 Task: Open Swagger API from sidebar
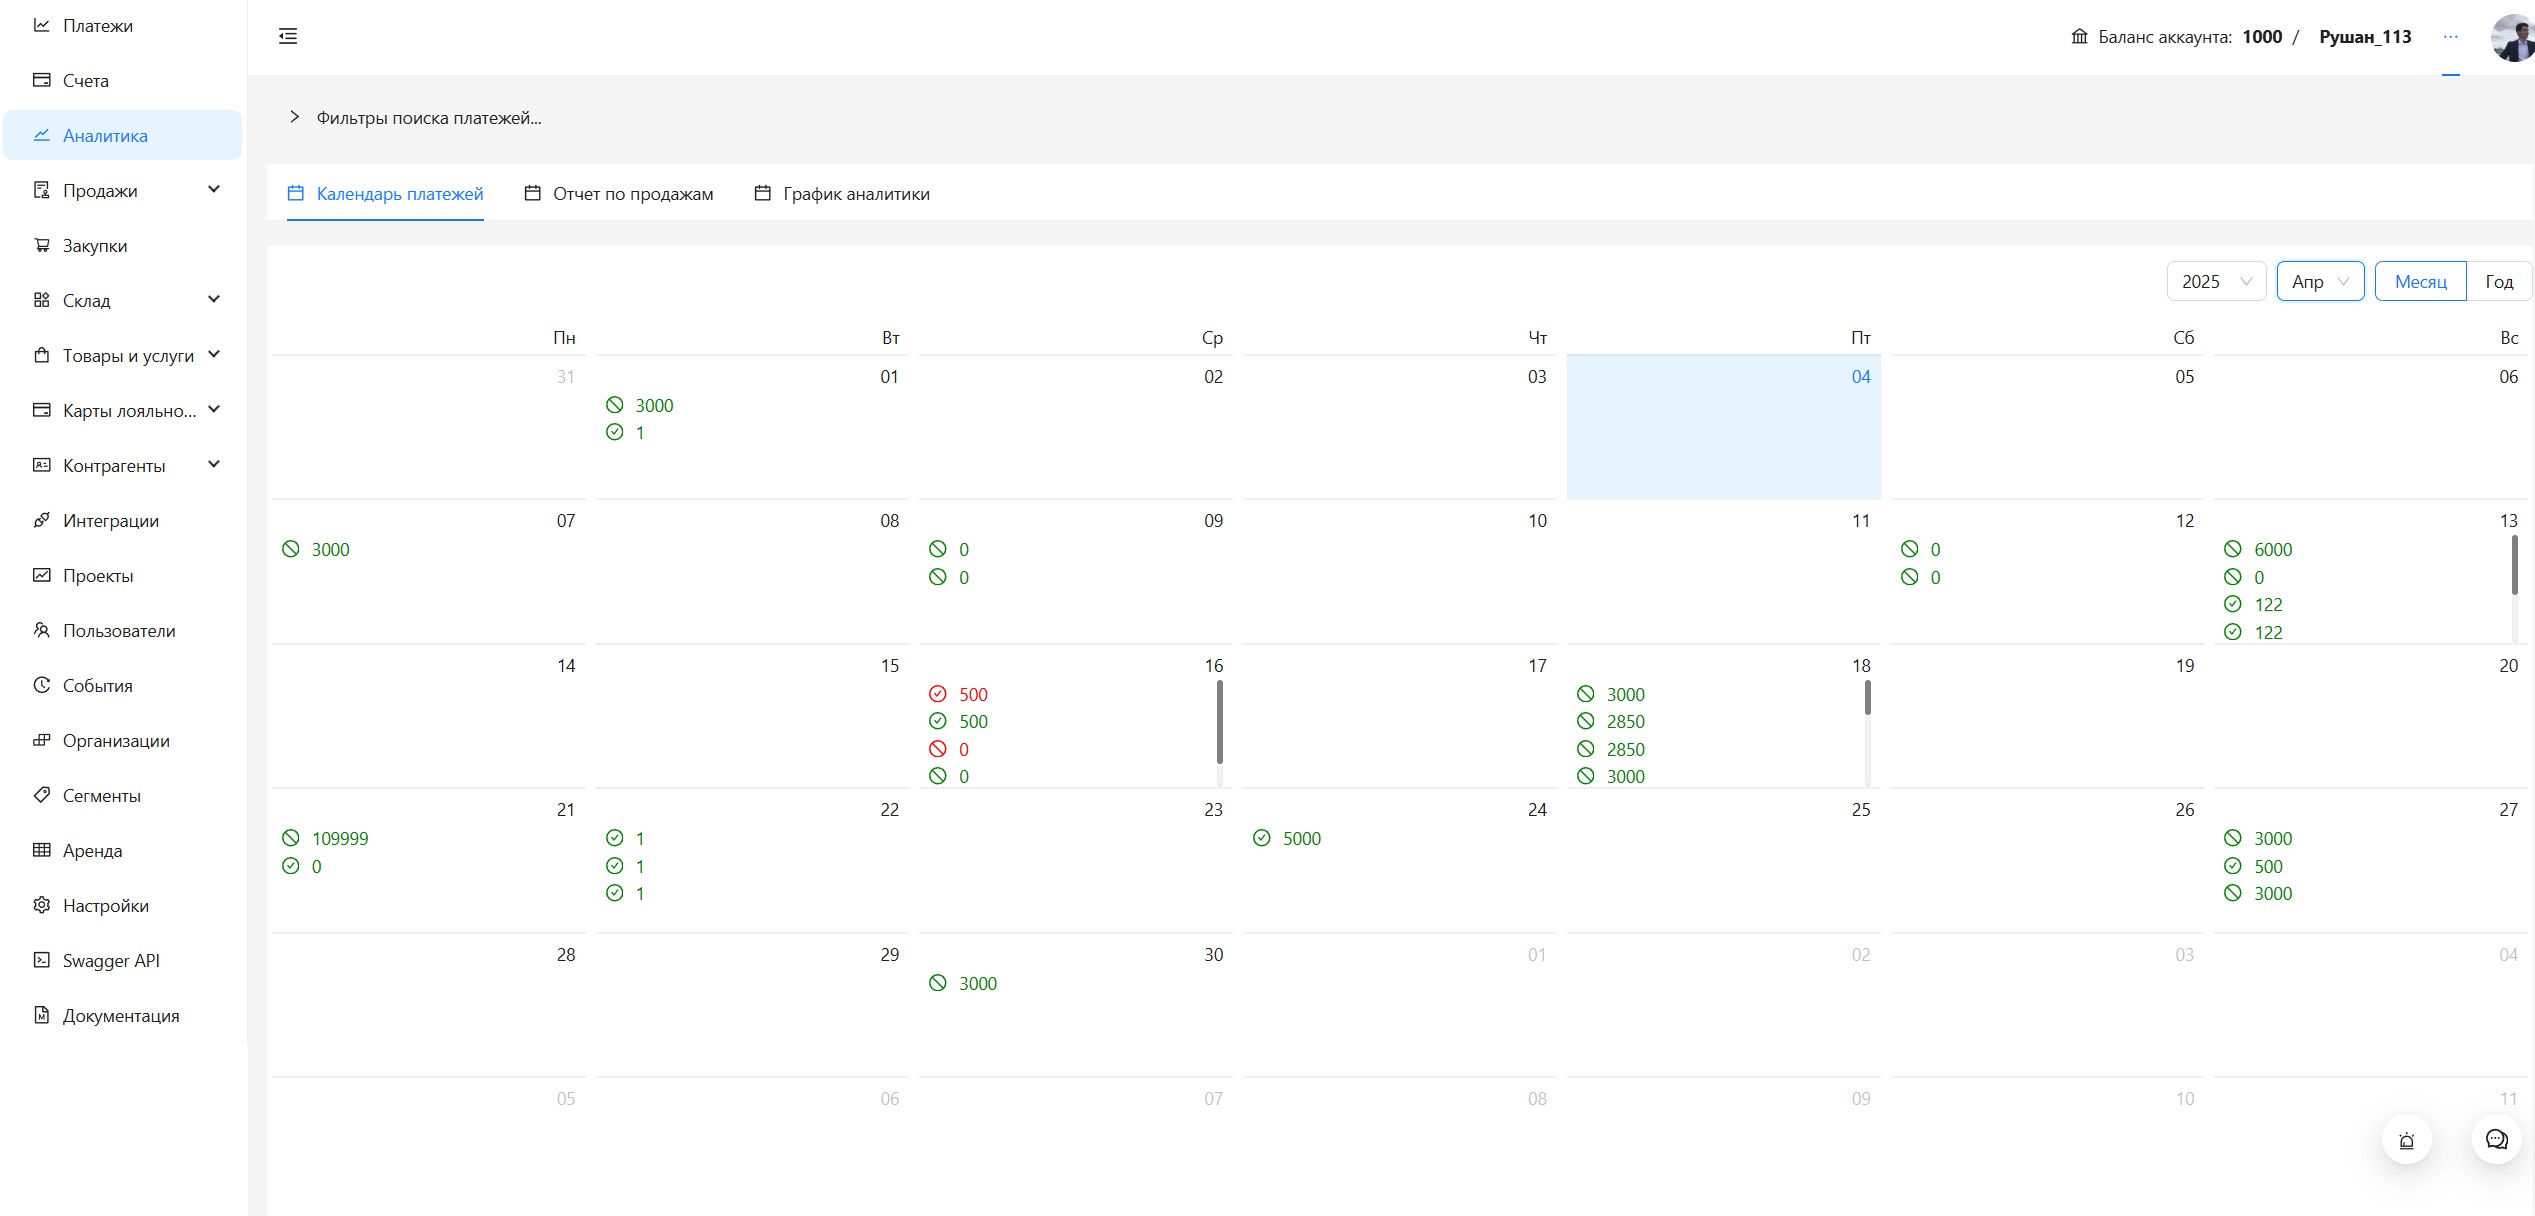tap(110, 961)
